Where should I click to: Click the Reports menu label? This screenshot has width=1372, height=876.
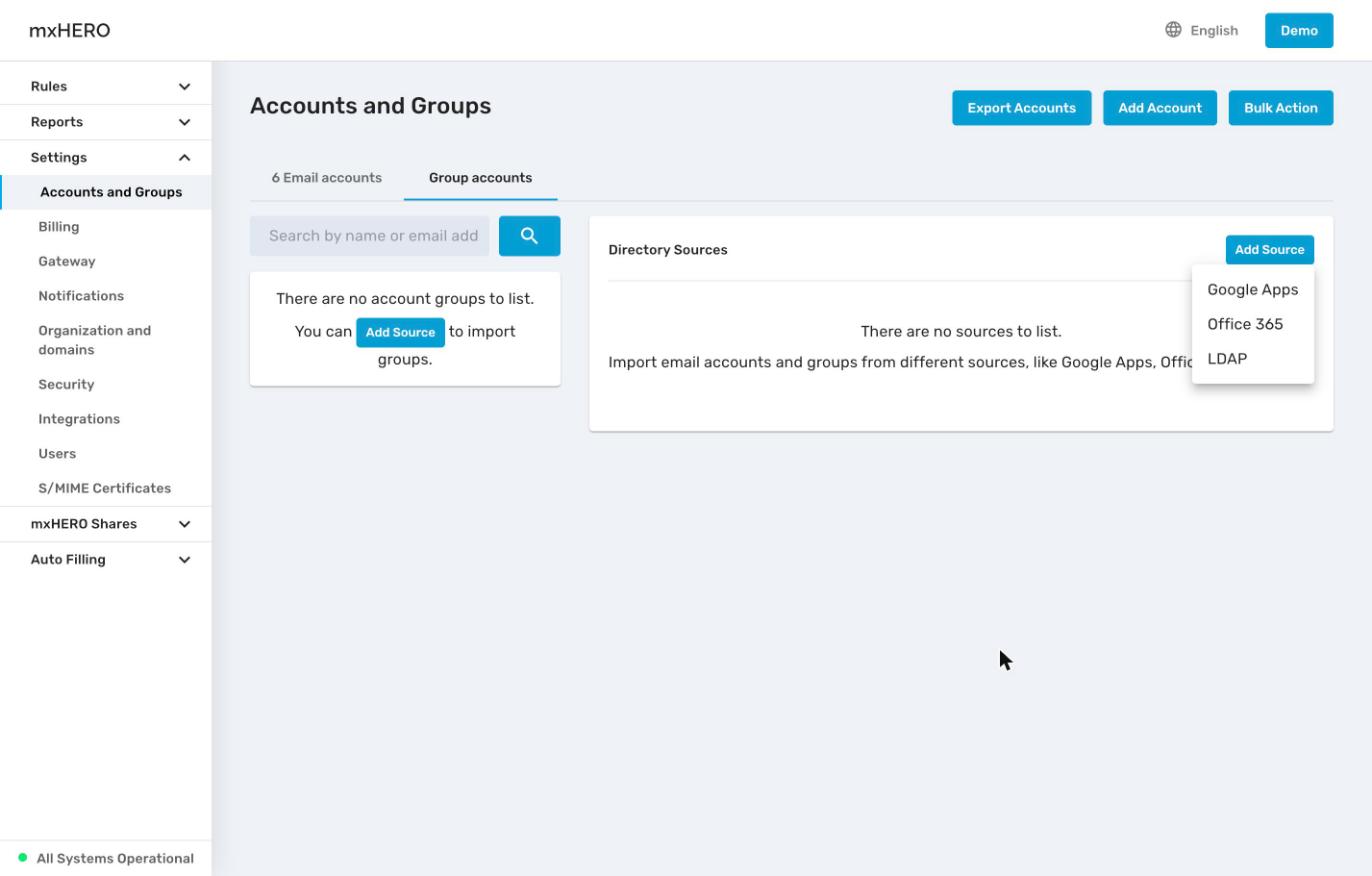[x=57, y=122]
